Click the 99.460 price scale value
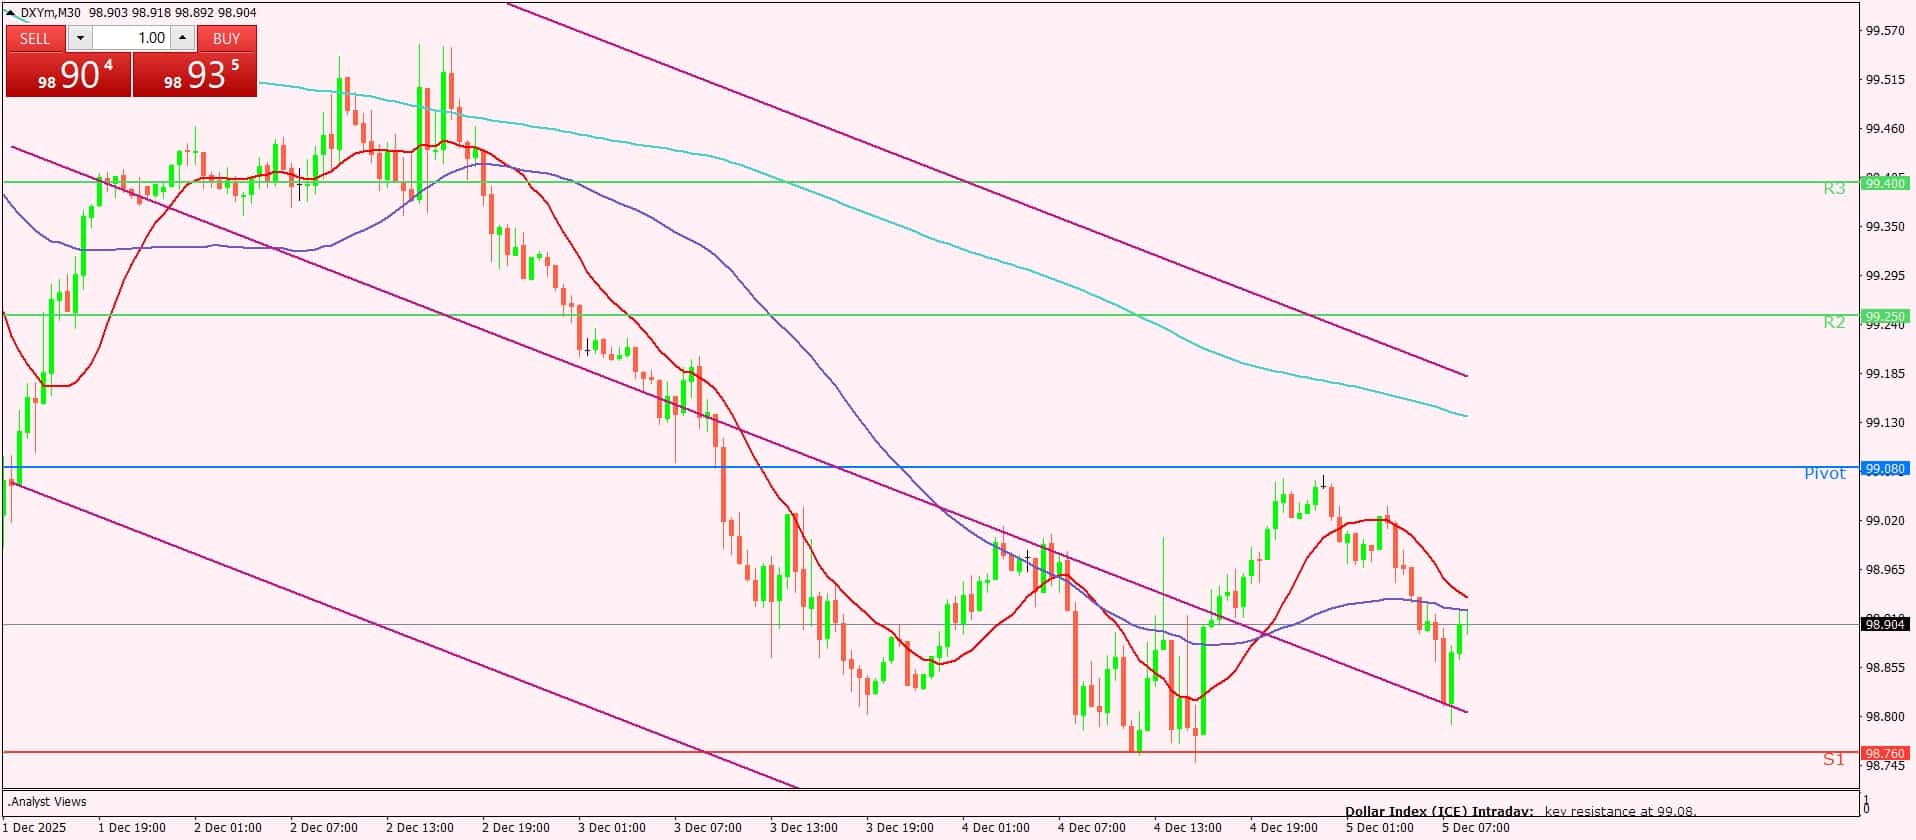This screenshot has height=840, width=1916. click(1885, 129)
